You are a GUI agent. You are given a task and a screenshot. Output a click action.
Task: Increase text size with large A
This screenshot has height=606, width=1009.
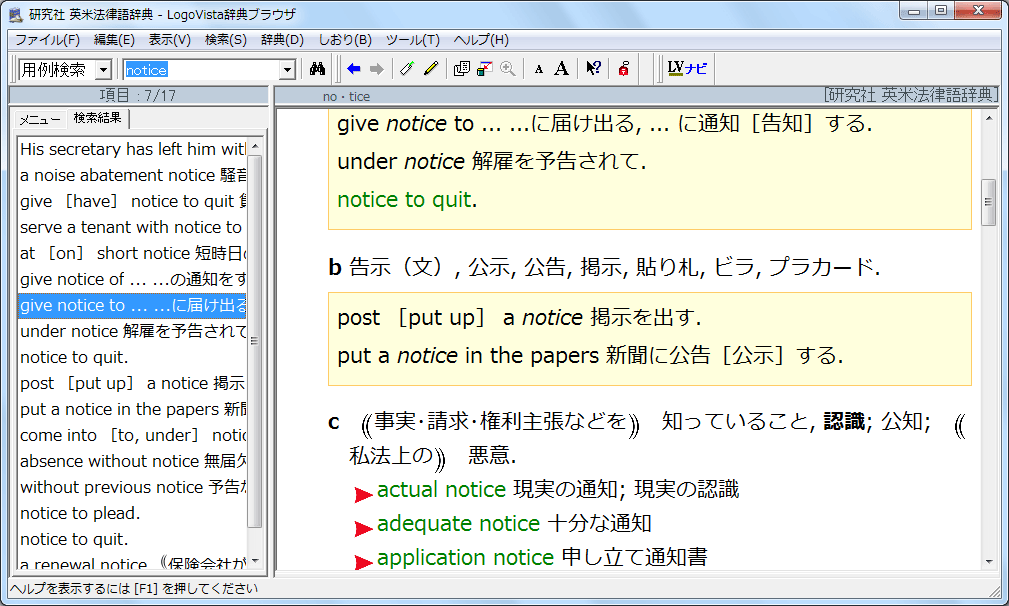[x=561, y=69]
